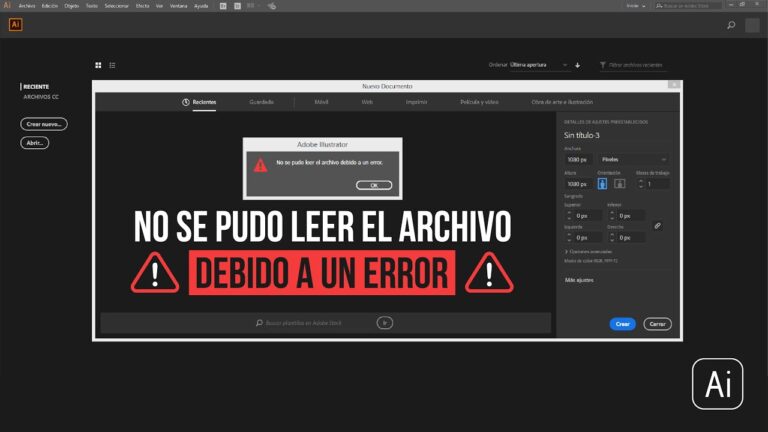Open the Edición menu
768x432 pixels.
point(49,6)
